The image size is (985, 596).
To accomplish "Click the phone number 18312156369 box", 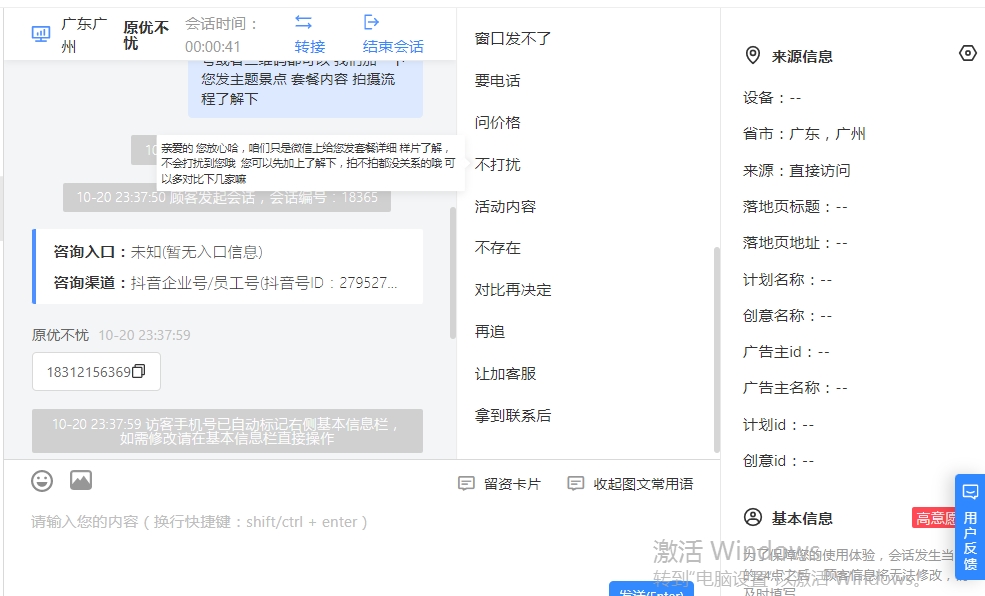I will [96, 372].
